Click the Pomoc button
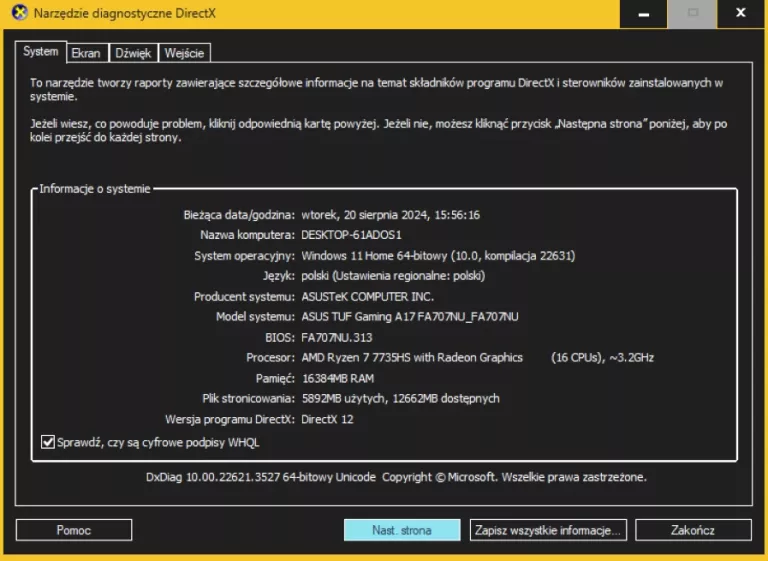Viewport: 768px width, 561px height. coord(74,530)
